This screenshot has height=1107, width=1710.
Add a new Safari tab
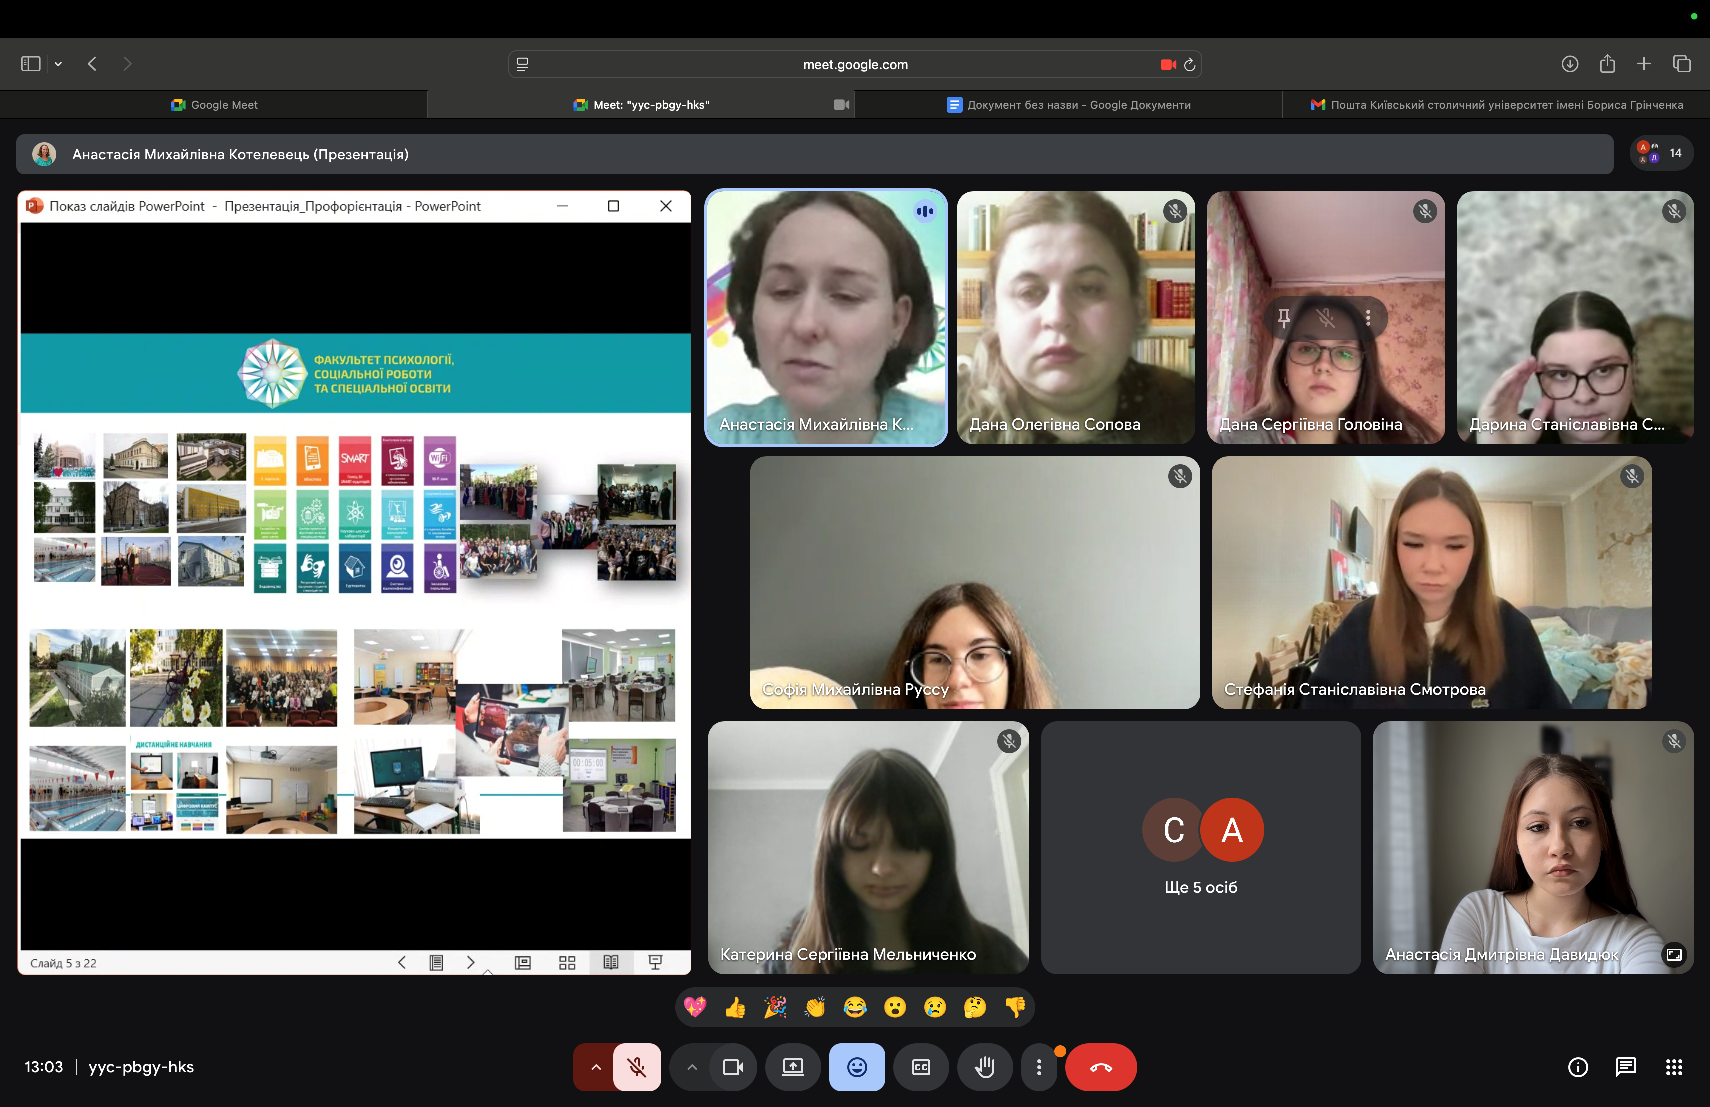click(x=1644, y=64)
